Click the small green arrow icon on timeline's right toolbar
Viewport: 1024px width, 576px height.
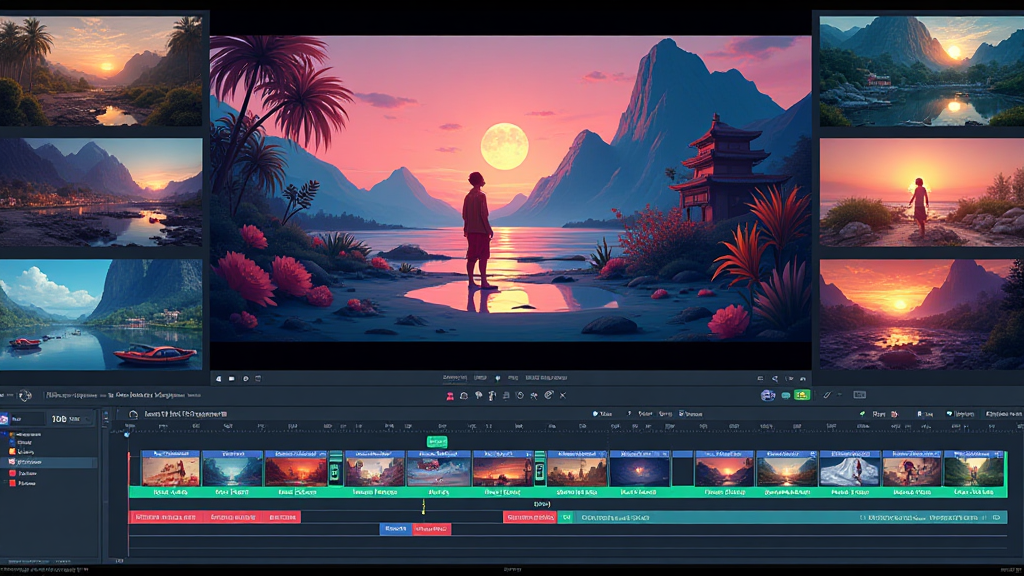click(862, 414)
